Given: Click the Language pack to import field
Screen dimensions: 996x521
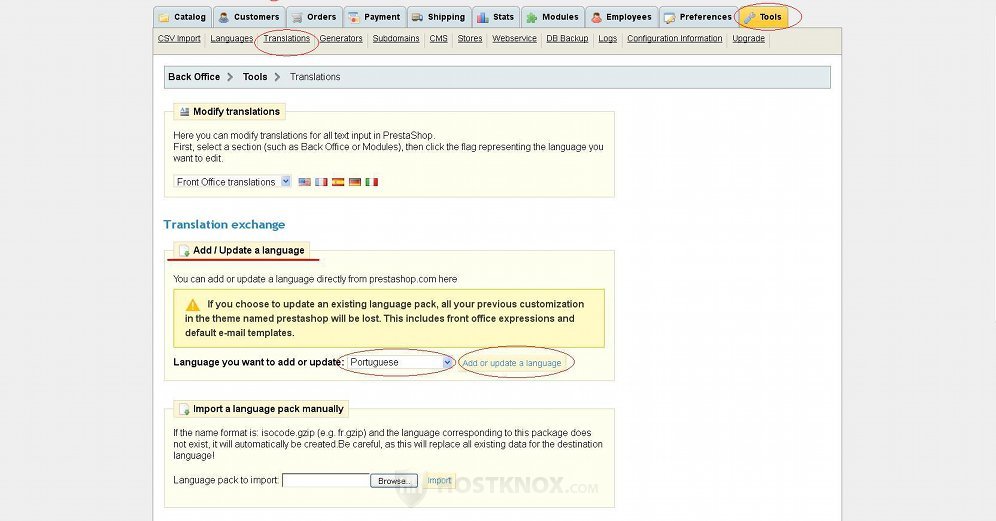Looking at the screenshot, I should 326,480.
